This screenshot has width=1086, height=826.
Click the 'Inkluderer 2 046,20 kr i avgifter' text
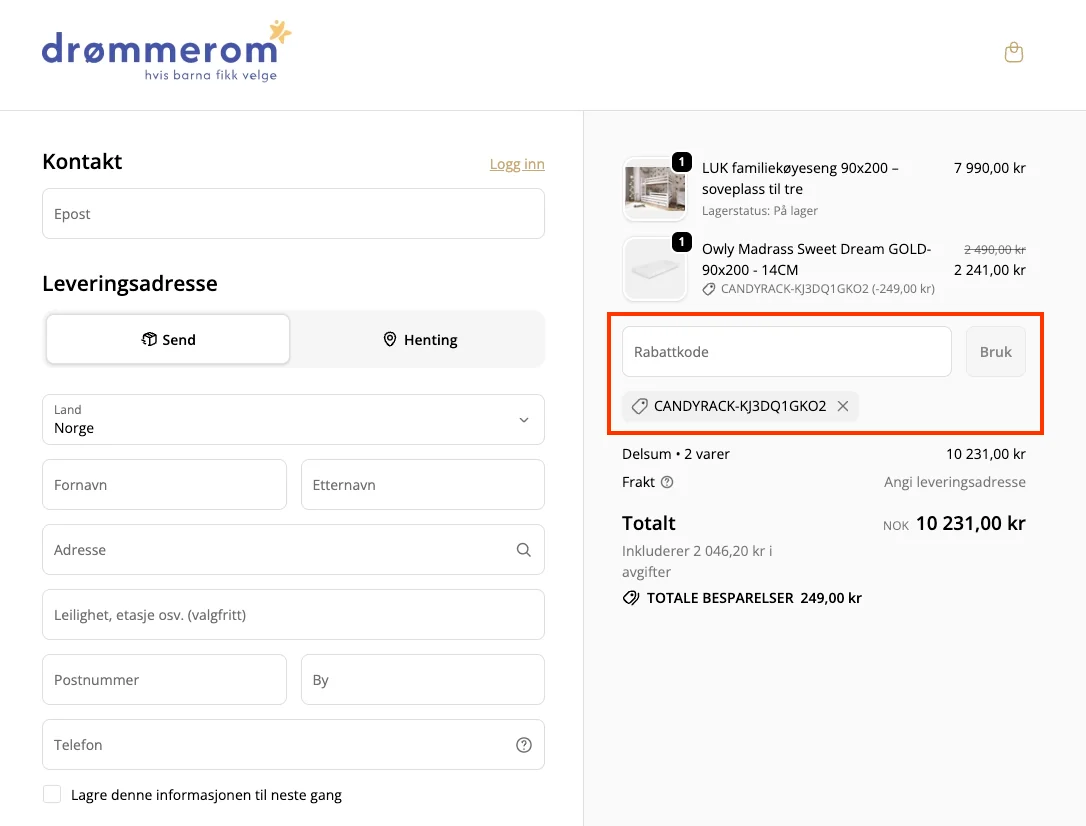tap(697, 562)
